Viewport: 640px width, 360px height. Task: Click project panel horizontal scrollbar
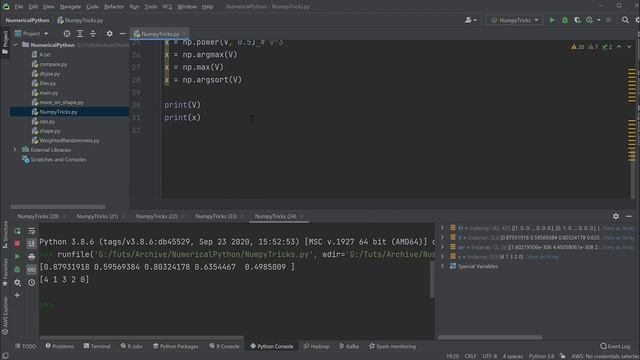coord(58,207)
